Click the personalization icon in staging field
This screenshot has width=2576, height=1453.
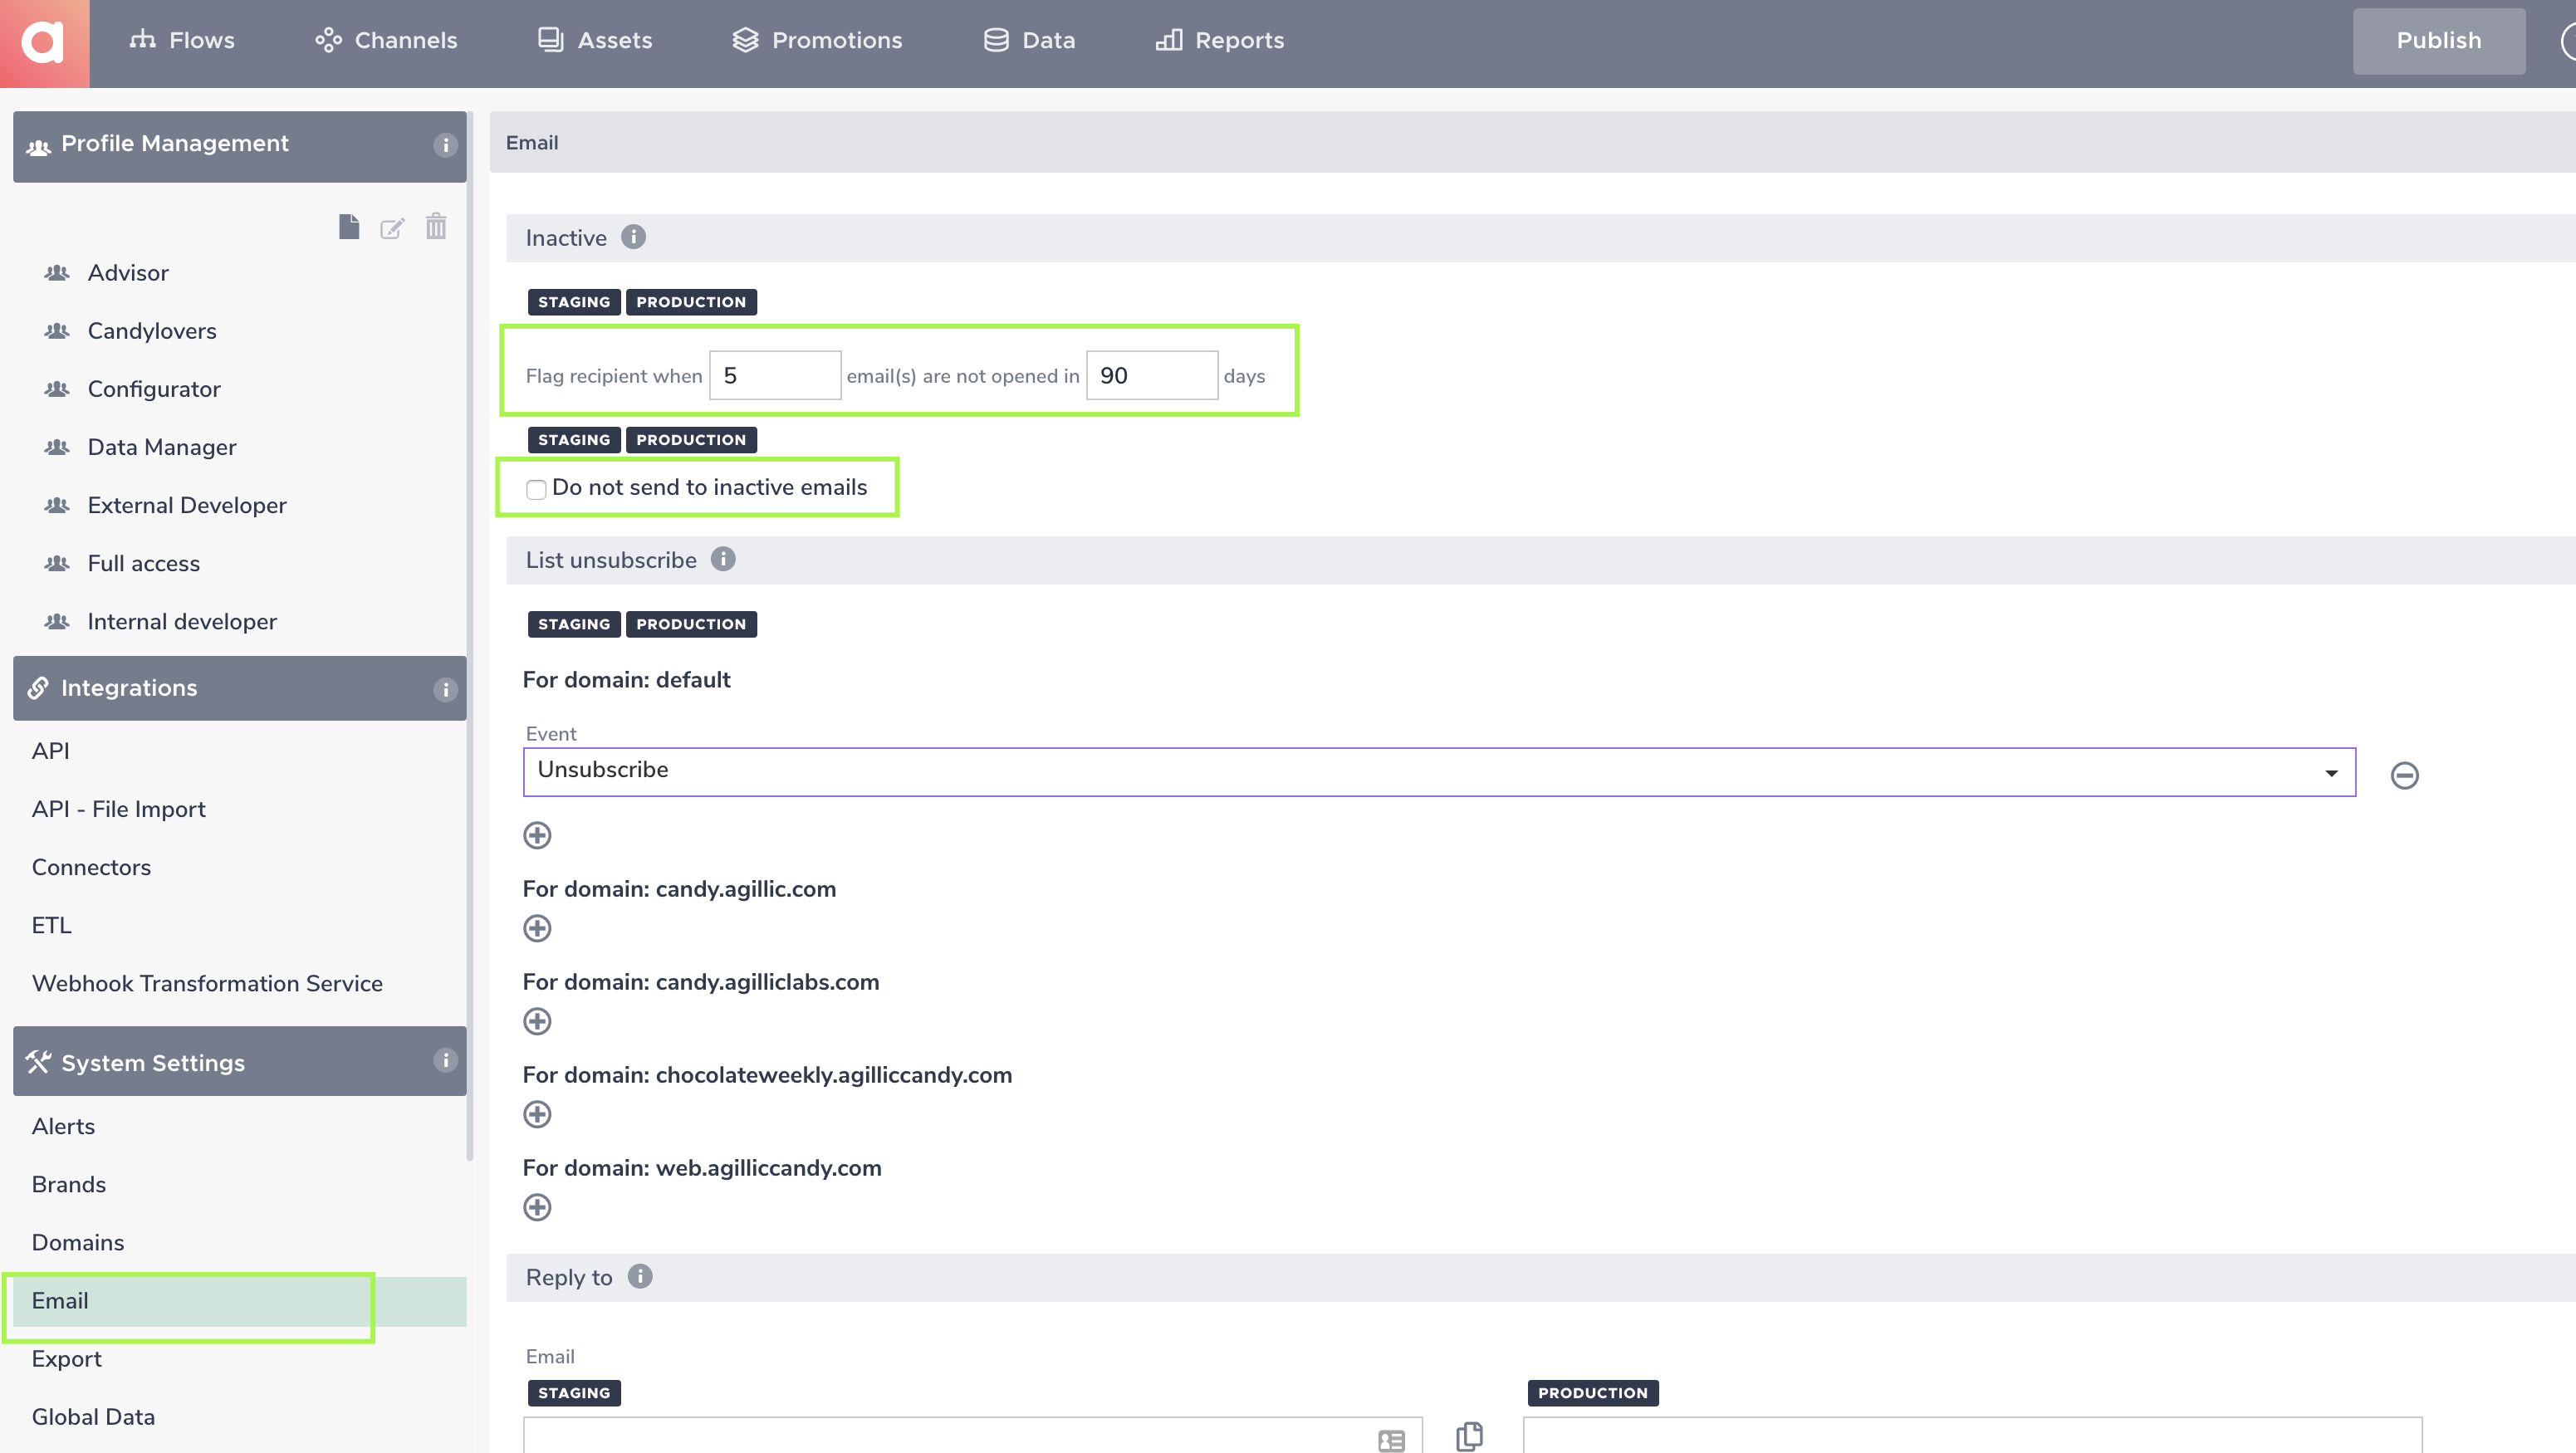(1391, 1440)
